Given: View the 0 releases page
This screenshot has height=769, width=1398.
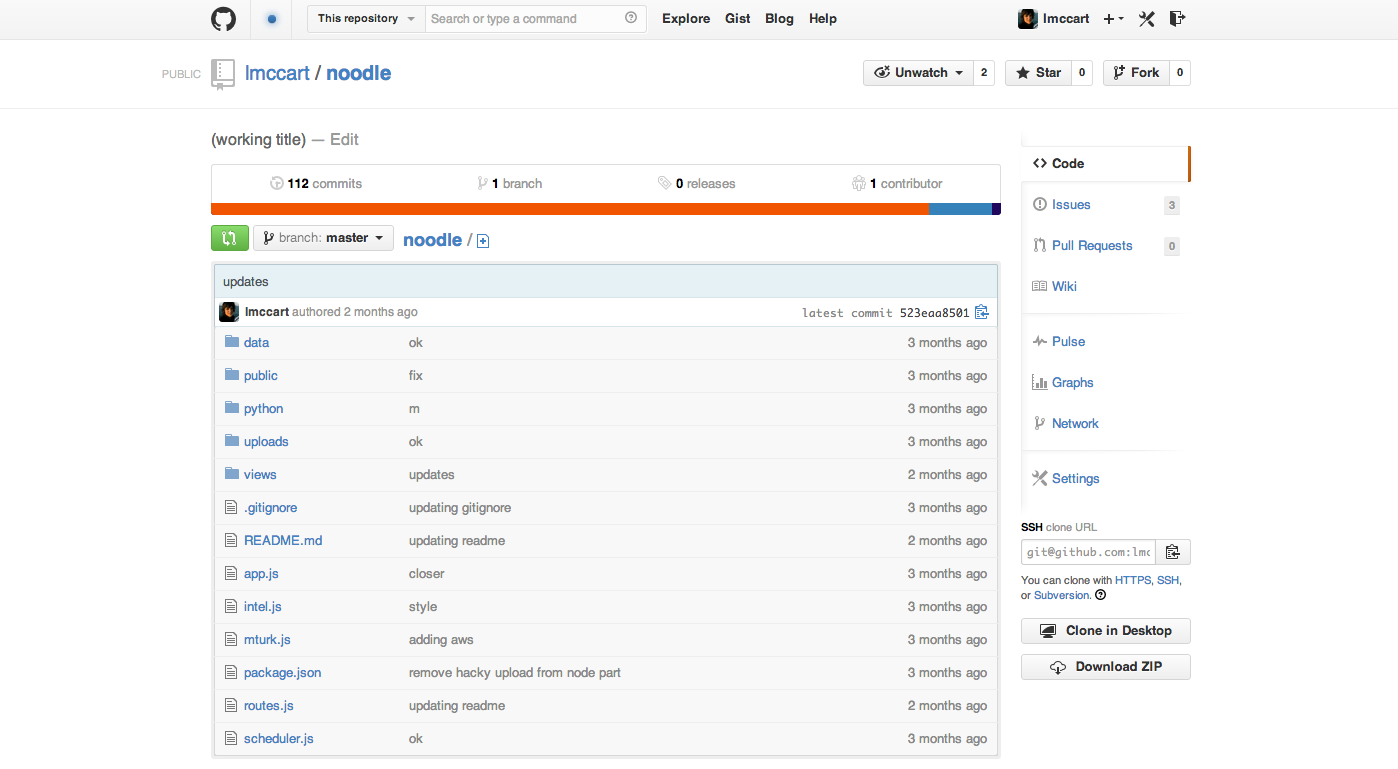Looking at the screenshot, I should coord(696,184).
